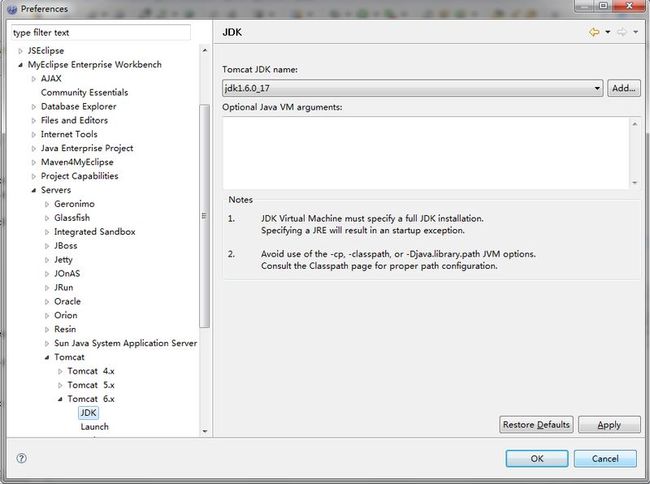Open the back history dropdown arrow

(608, 32)
